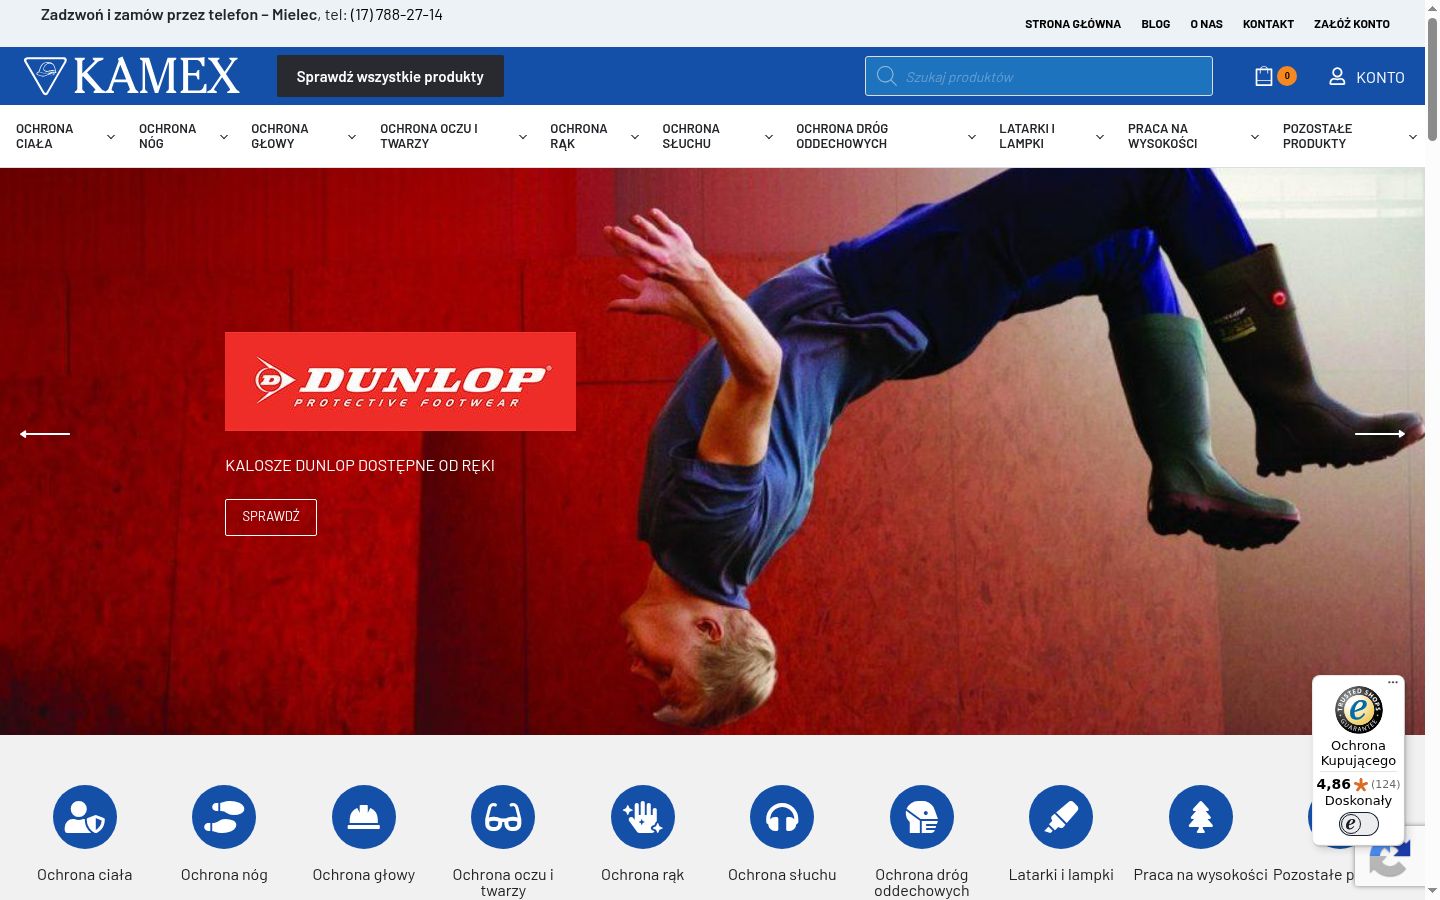Open Ochrona rąk navigation menu

pos(579,136)
